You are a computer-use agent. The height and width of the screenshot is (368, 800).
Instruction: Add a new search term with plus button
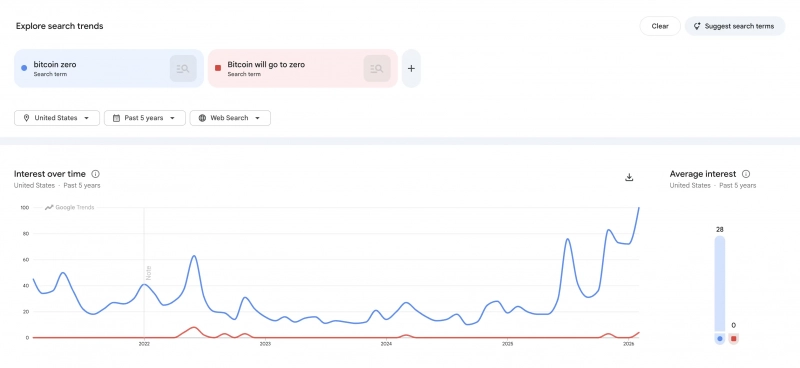[x=411, y=68]
